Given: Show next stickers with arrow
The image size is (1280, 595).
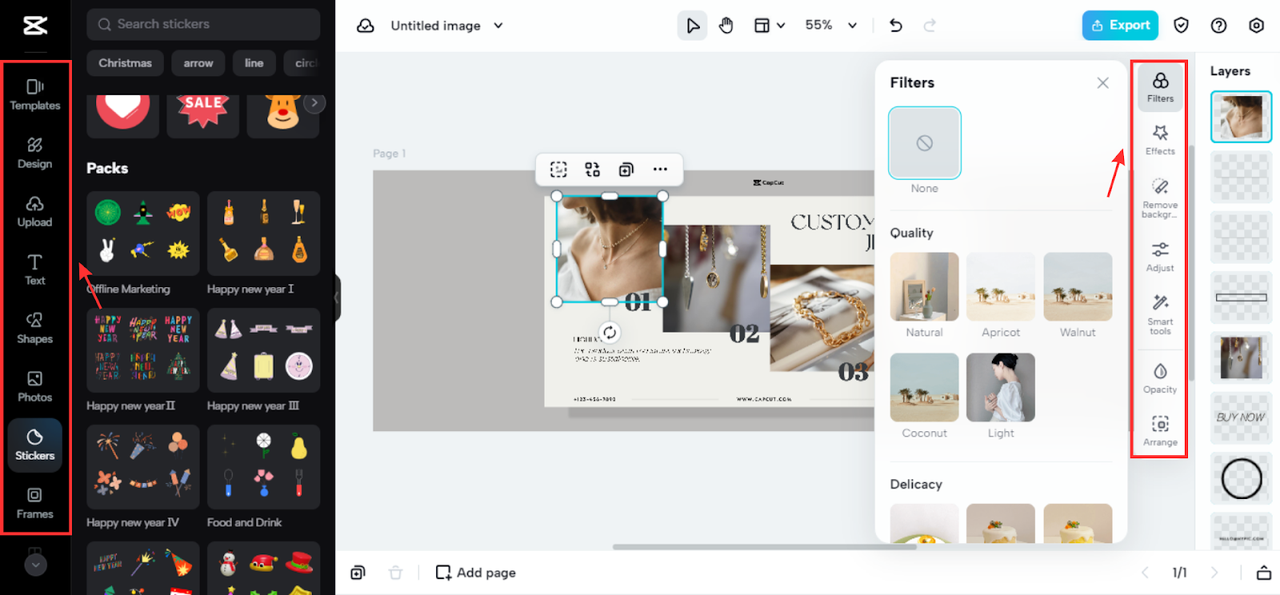Looking at the screenshot, I should point(314,102).
